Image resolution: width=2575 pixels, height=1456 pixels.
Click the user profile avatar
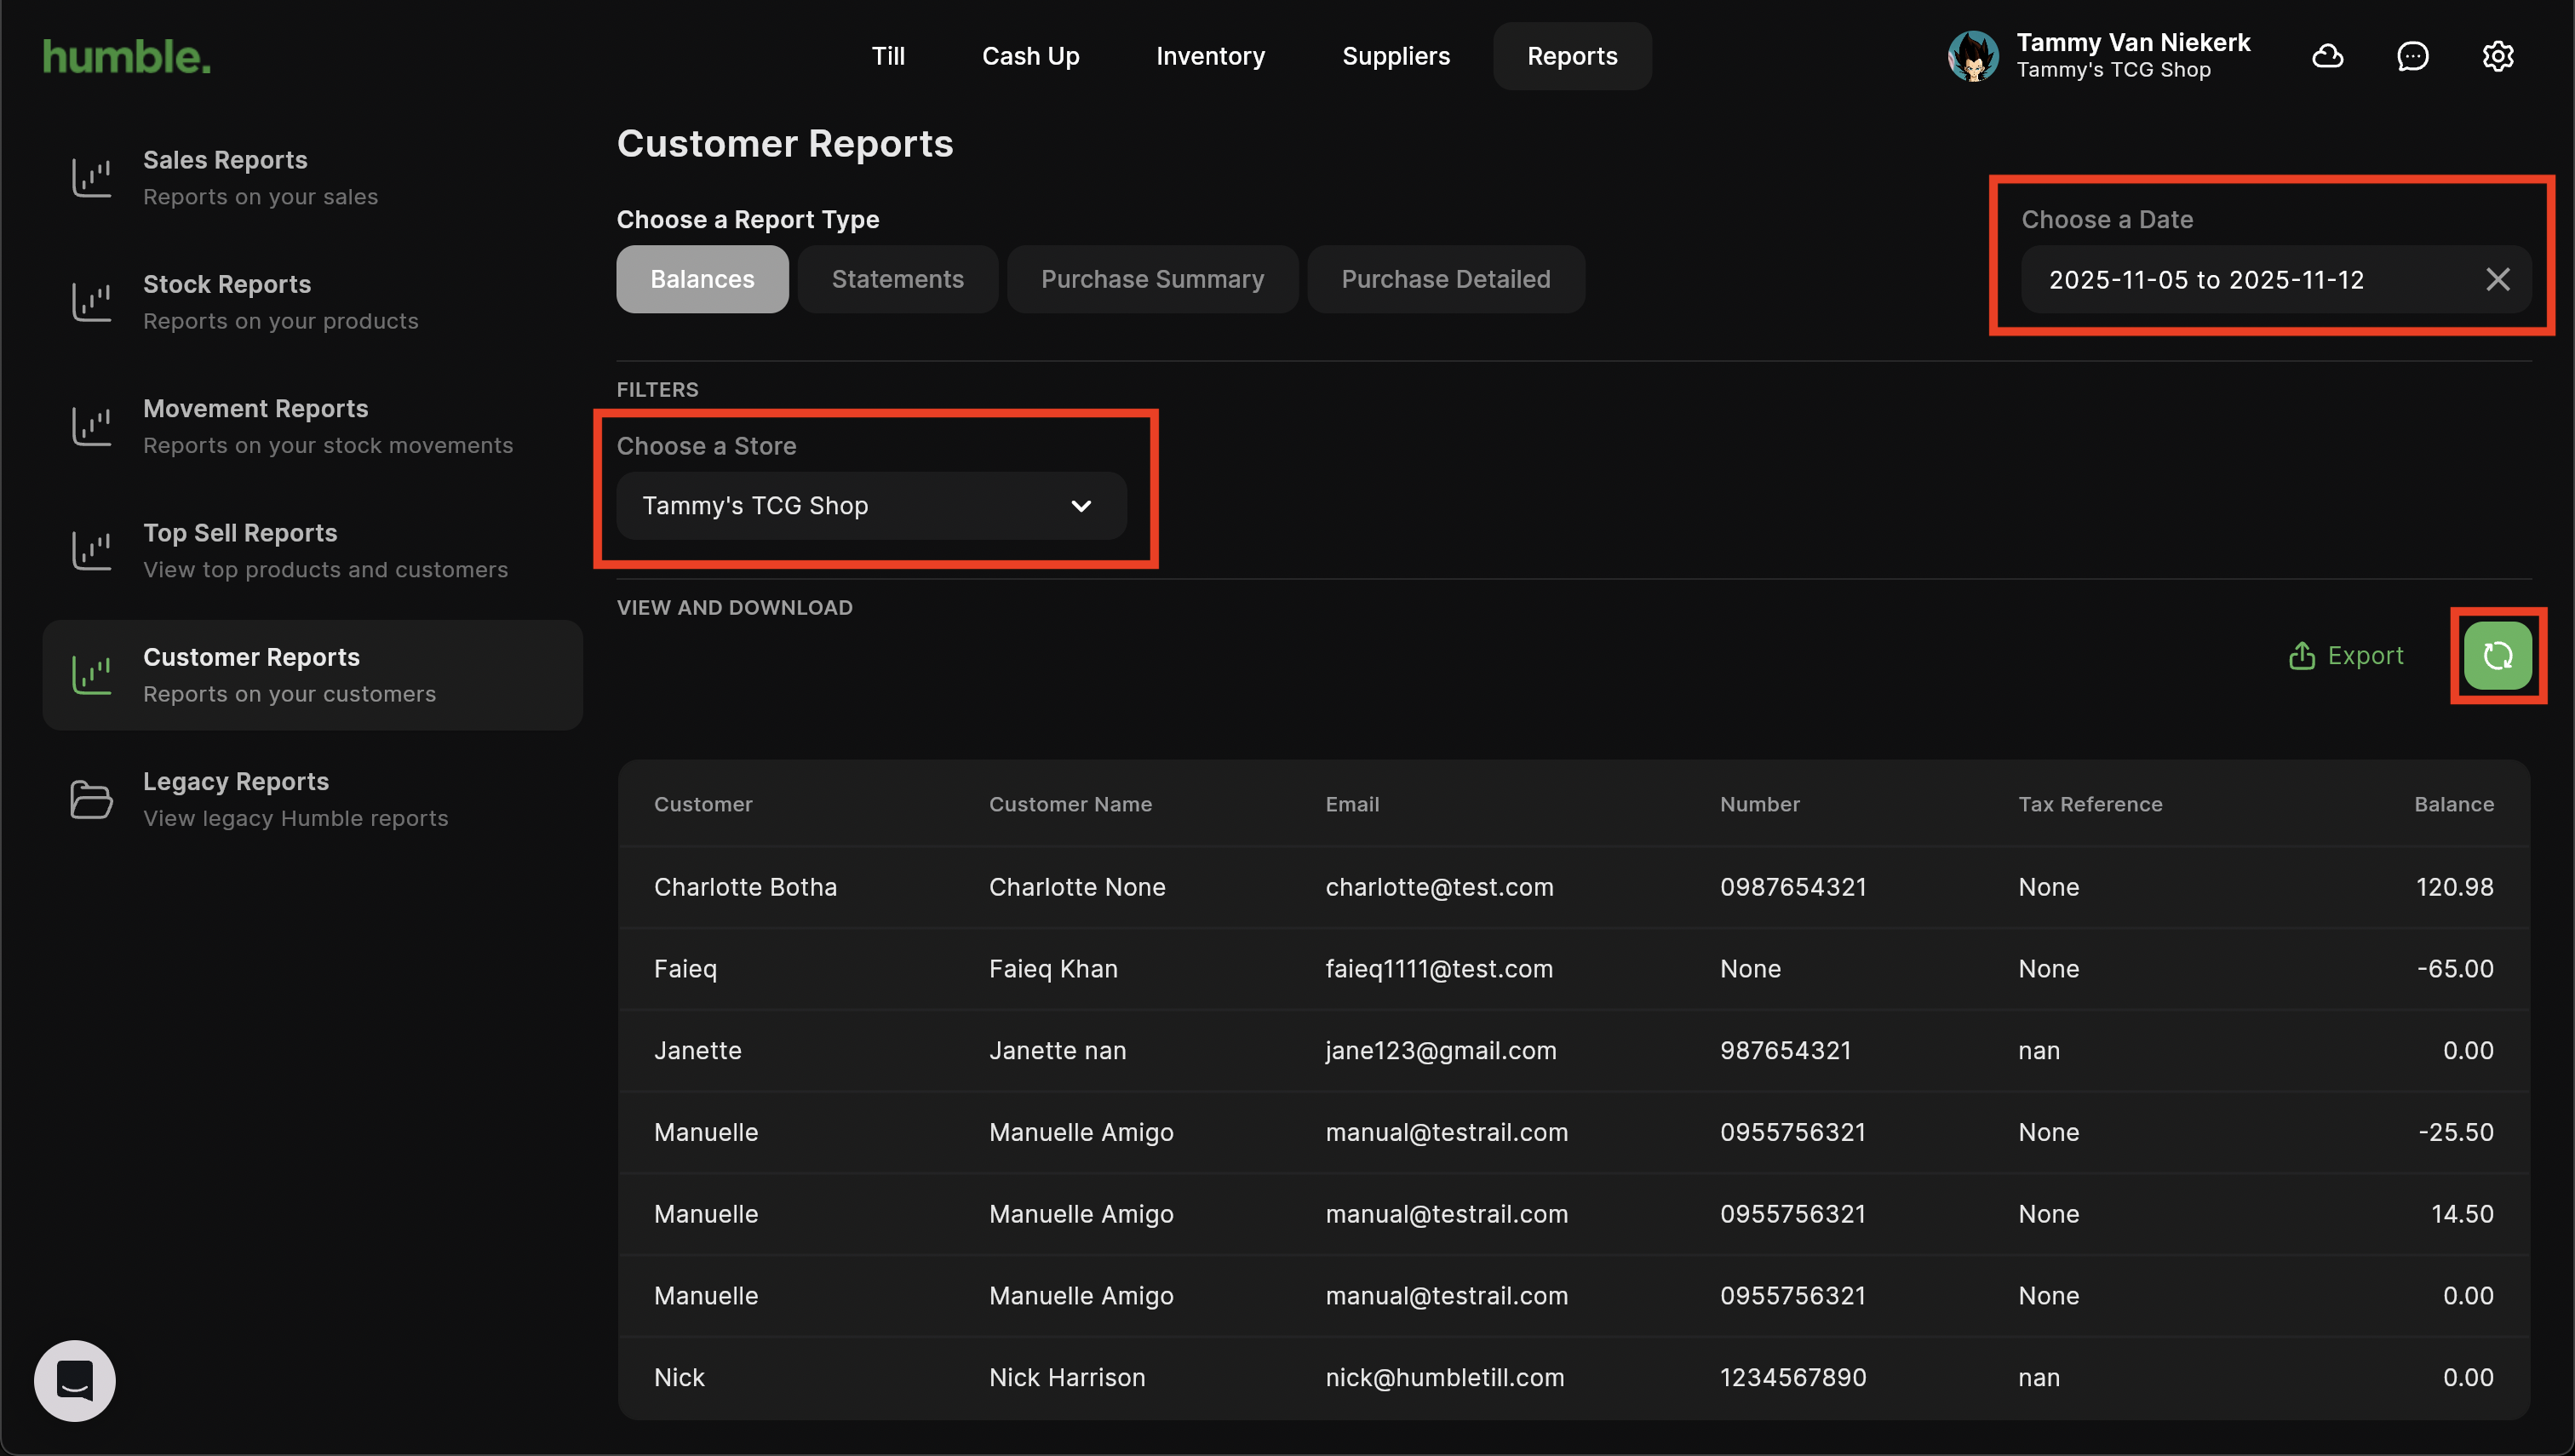[1972, 56]
